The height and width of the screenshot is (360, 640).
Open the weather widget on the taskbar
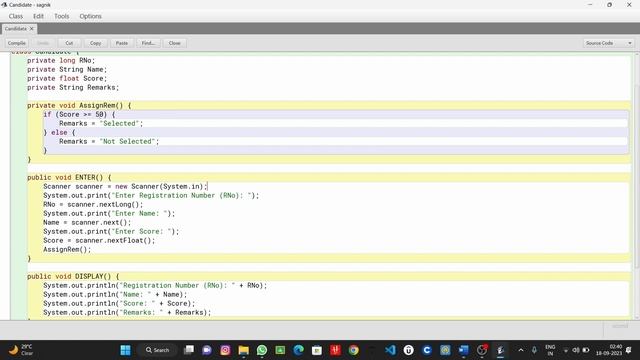[20, 350]
